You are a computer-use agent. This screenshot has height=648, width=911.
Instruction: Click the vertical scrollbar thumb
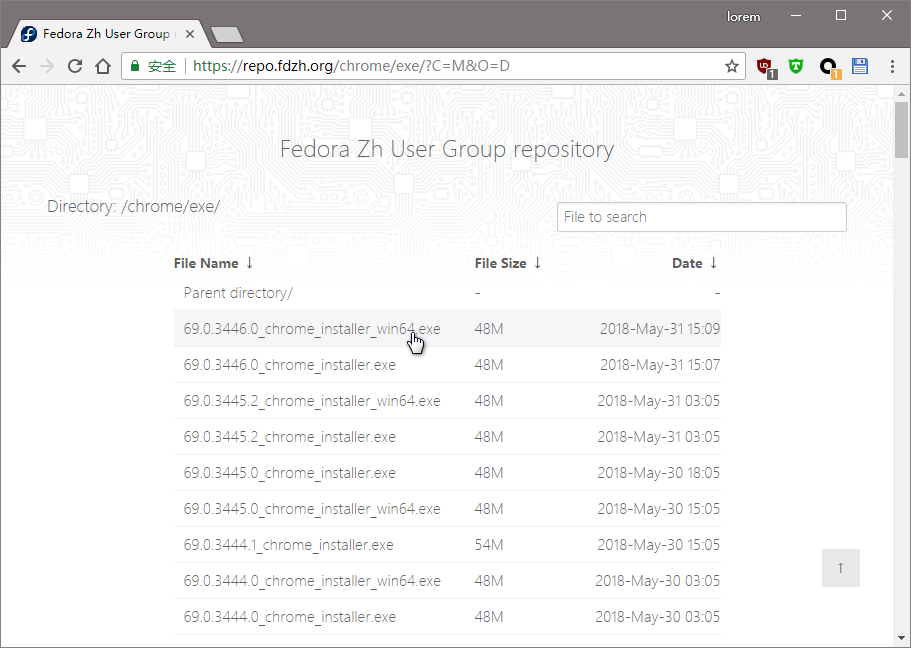coord(901,129)
